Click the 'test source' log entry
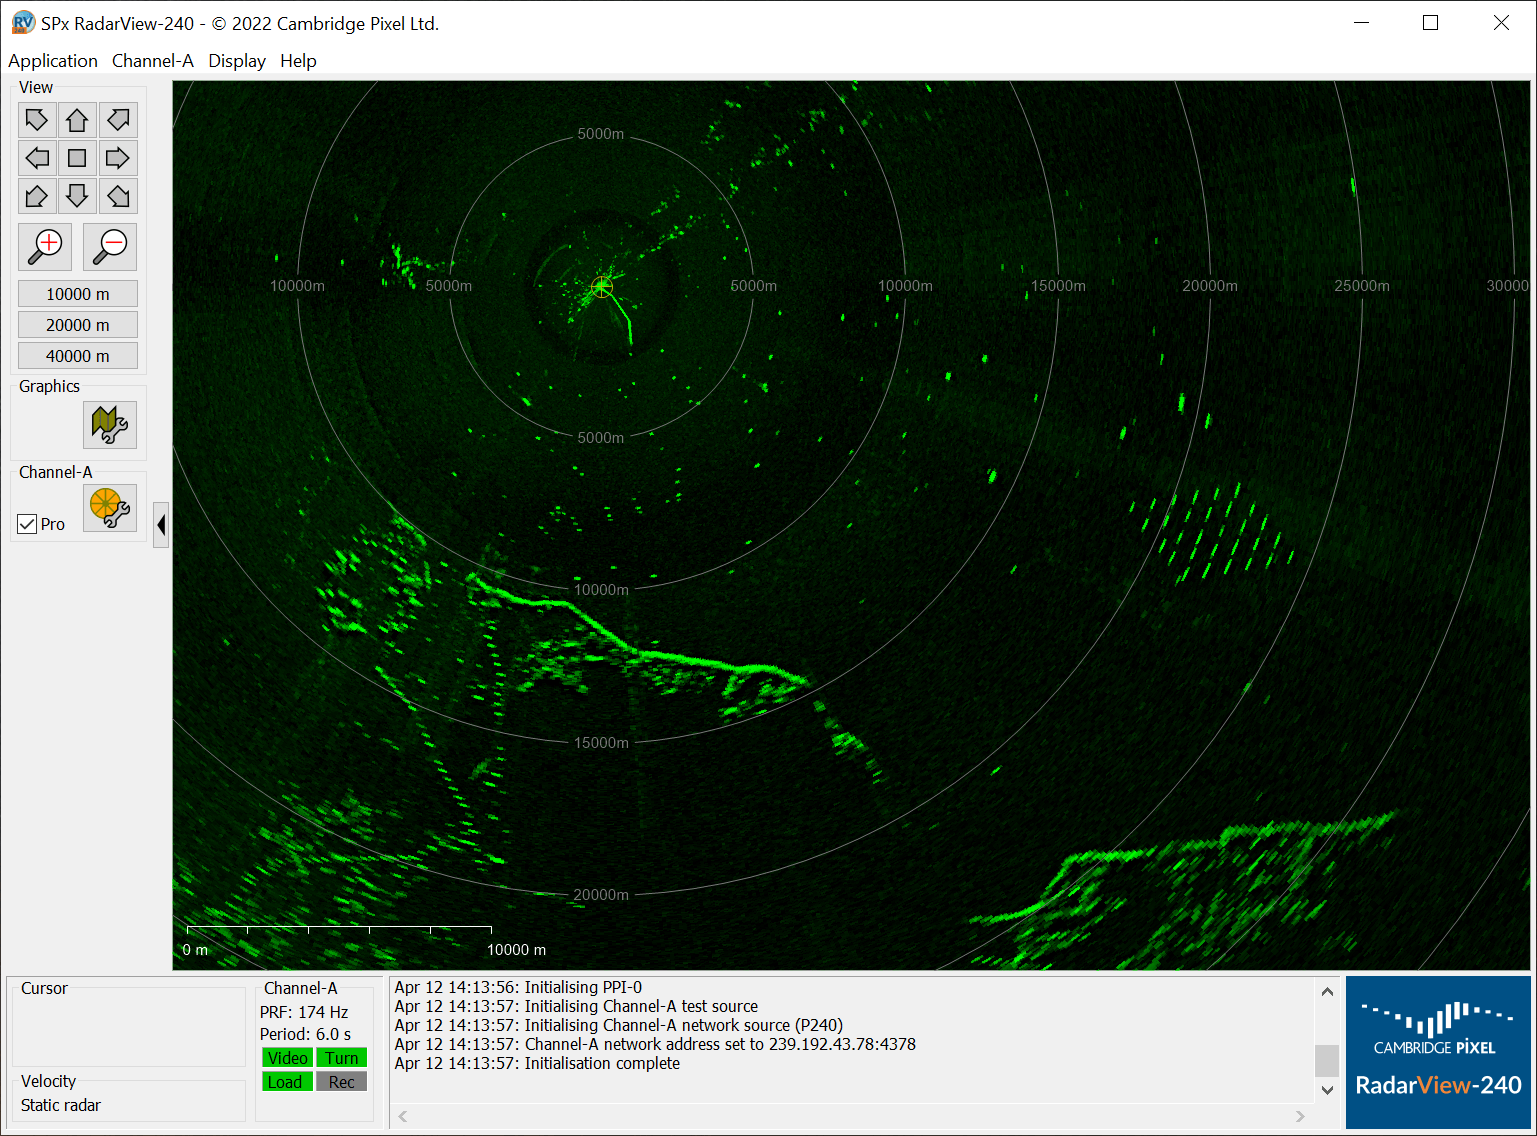This screenshot has width=1537, height=1136. [576, 1006]
